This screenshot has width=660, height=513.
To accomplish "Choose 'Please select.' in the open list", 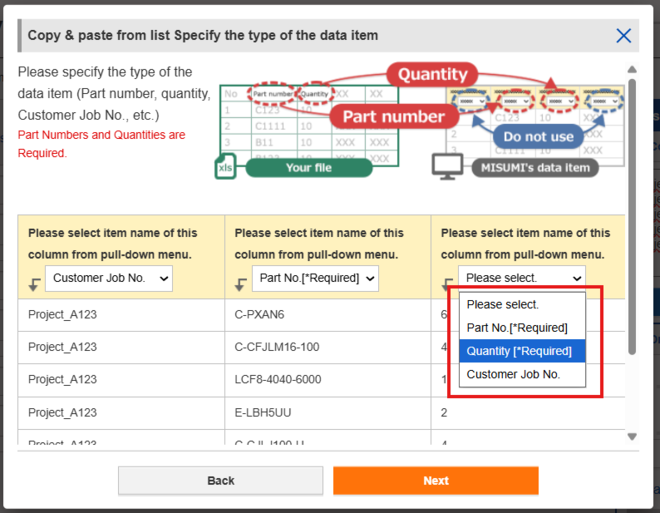I will click(522, 304).
